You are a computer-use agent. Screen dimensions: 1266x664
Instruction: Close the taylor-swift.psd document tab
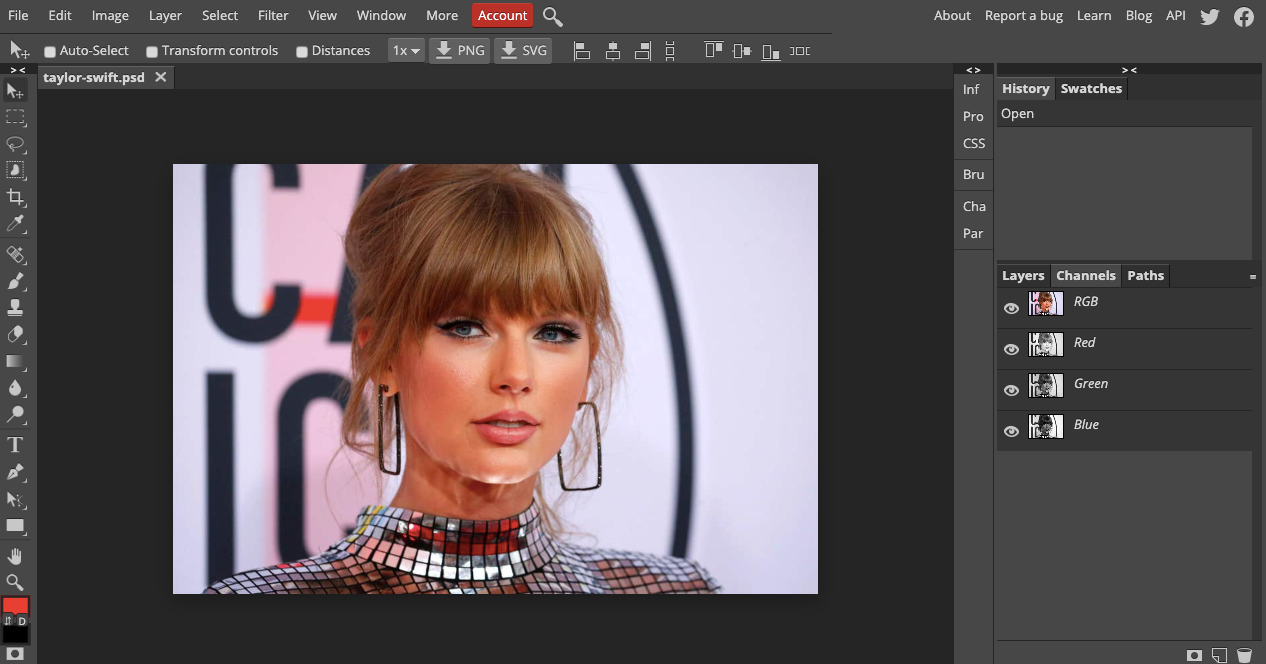[160, 77]
